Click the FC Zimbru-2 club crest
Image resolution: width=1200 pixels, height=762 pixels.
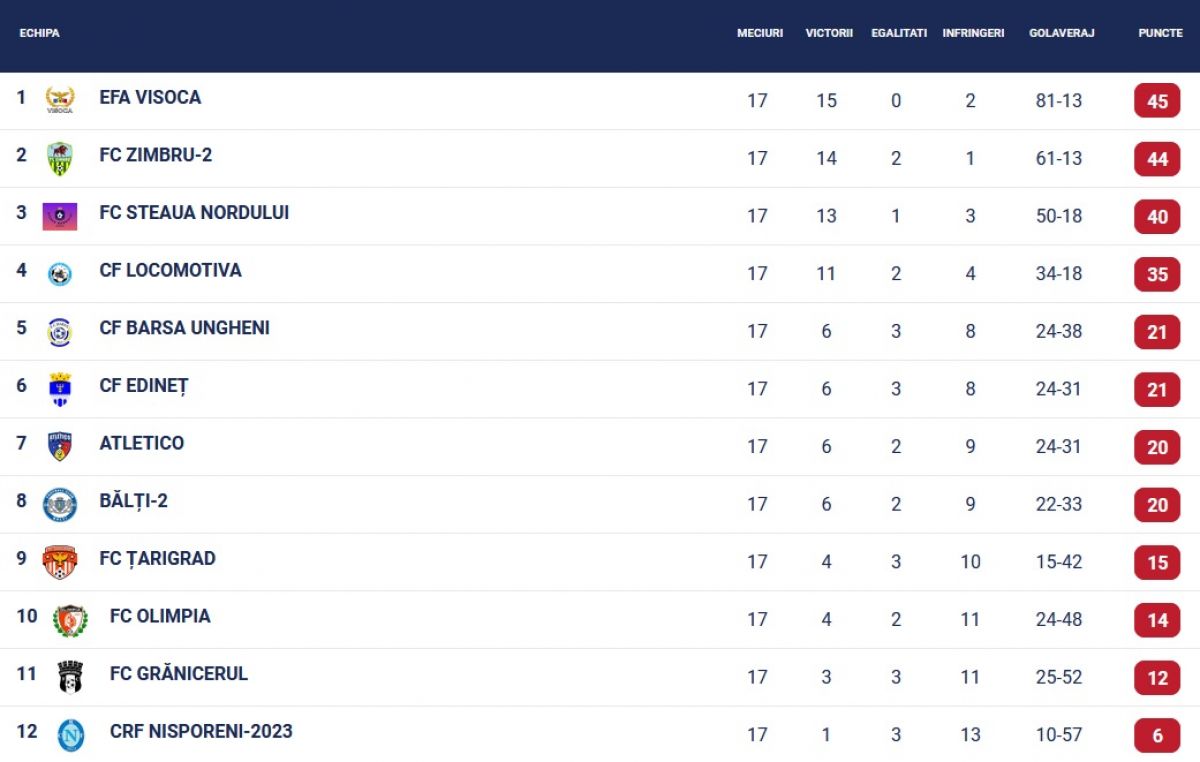[x=60, y=158]
